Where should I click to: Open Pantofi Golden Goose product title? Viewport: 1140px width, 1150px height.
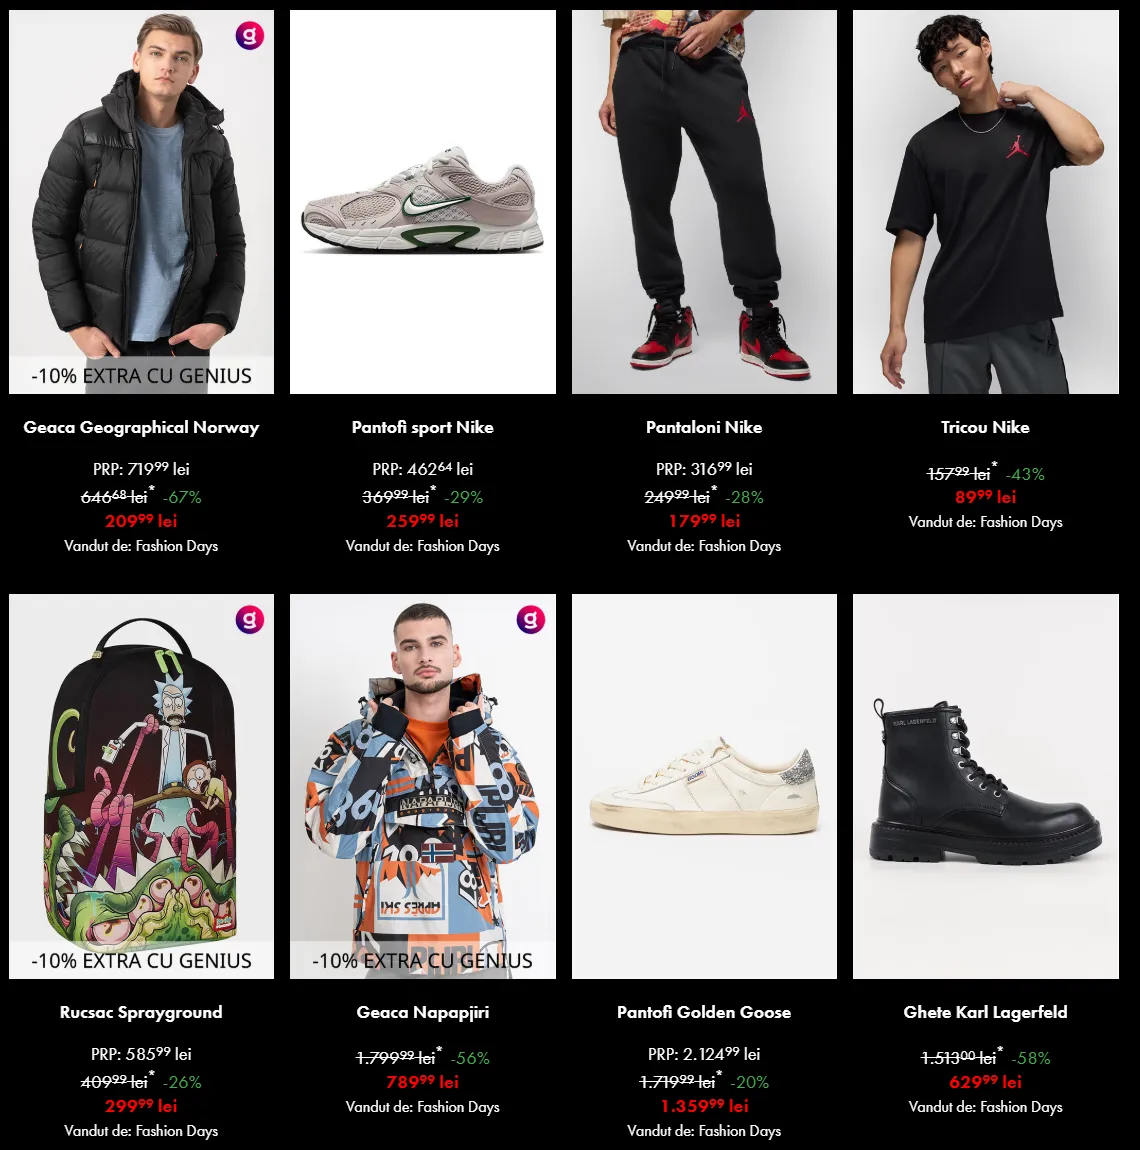tap(704, 1012)
